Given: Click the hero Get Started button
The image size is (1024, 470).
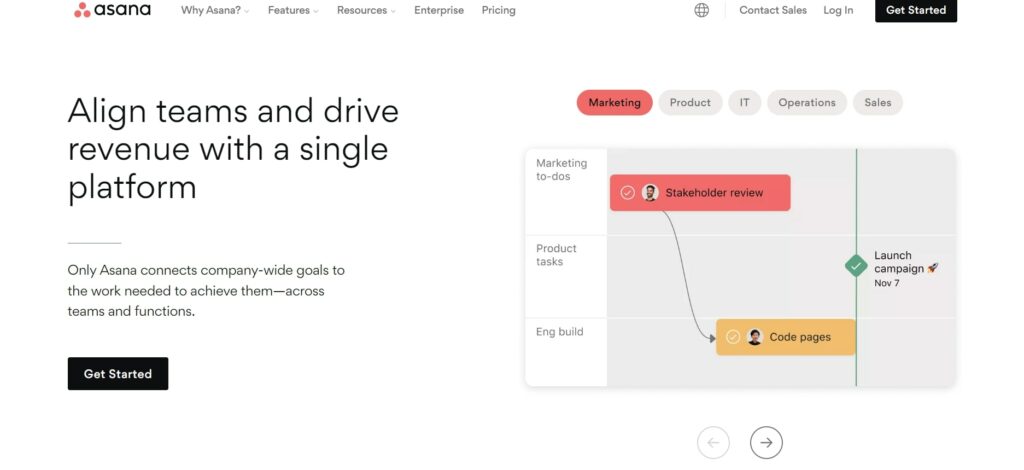Looking at the screenshot, I should coord(118,373).
